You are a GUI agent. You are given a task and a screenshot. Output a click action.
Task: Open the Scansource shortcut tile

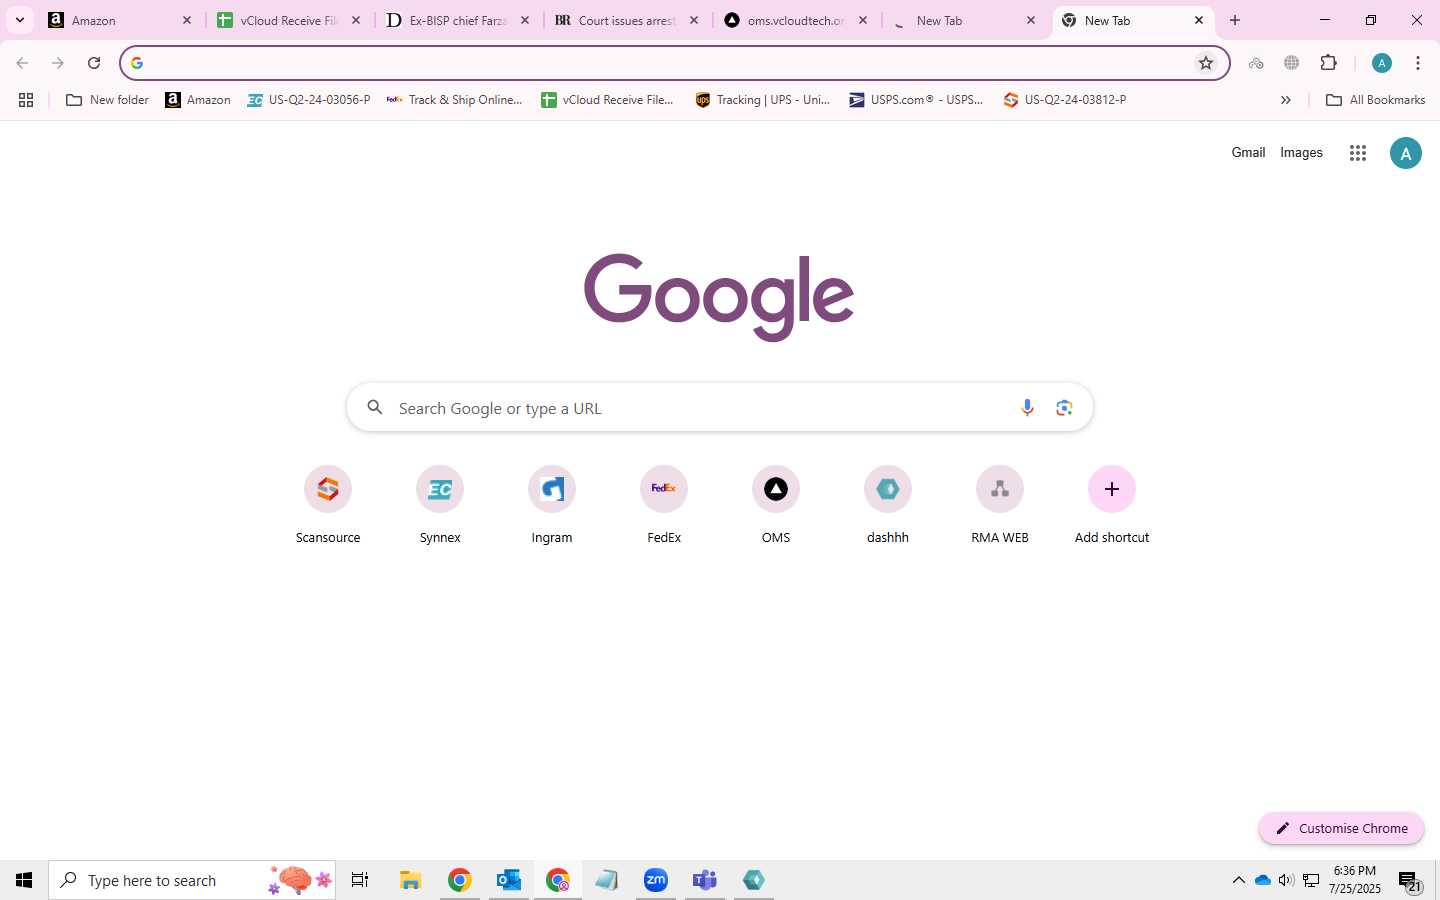point(328,506)
